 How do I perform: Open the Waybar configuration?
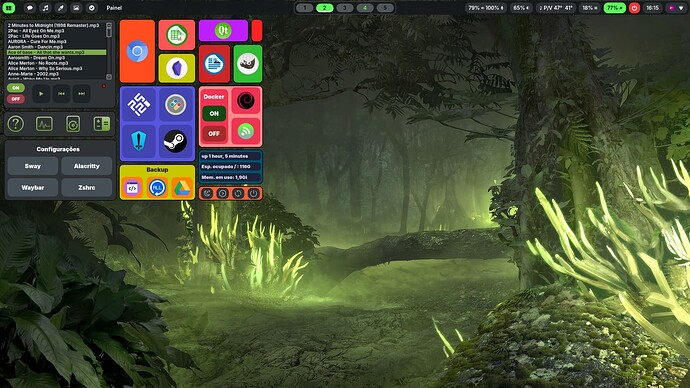click(33, 187)
